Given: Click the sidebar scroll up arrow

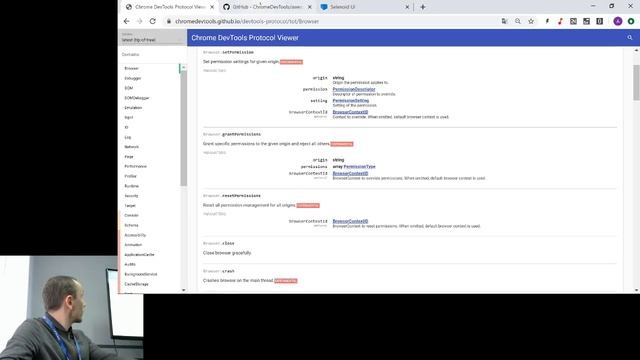Looking at the screenshot, I should [184, 67].
